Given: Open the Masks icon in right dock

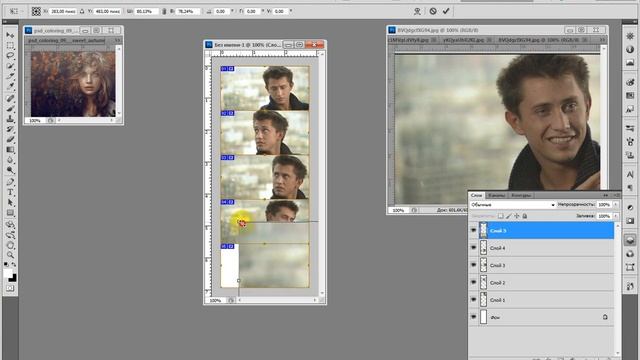Looking at the screenshot, I should 630,221.
